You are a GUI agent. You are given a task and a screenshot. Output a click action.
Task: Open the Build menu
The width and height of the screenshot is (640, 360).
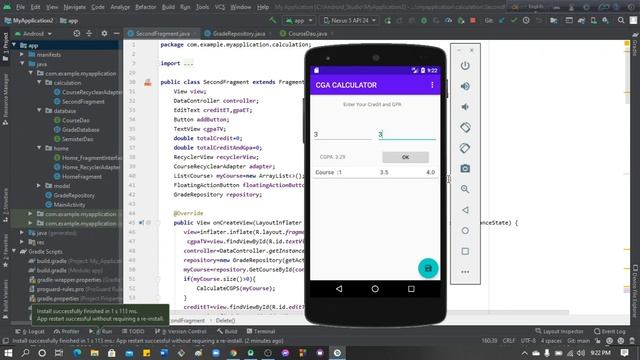pyautogui.click(x=168, y=7)
